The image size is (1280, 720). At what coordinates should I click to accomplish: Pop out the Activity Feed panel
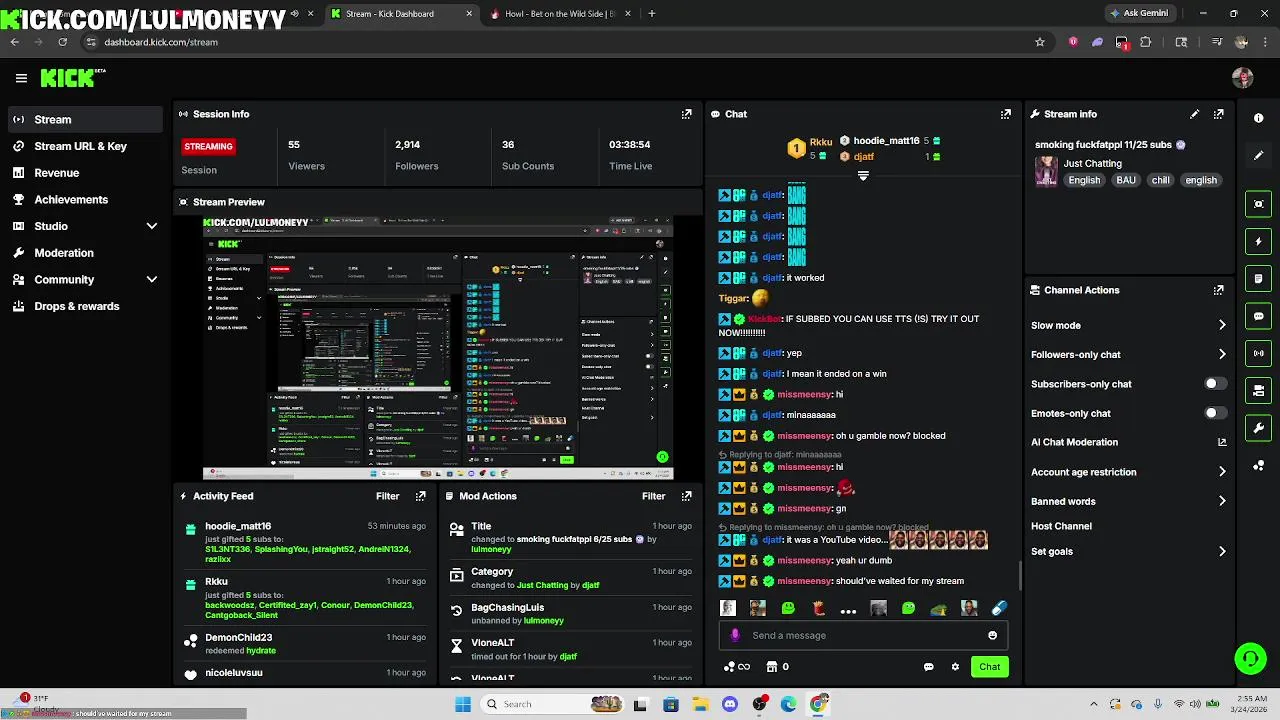tap(420, 496)
